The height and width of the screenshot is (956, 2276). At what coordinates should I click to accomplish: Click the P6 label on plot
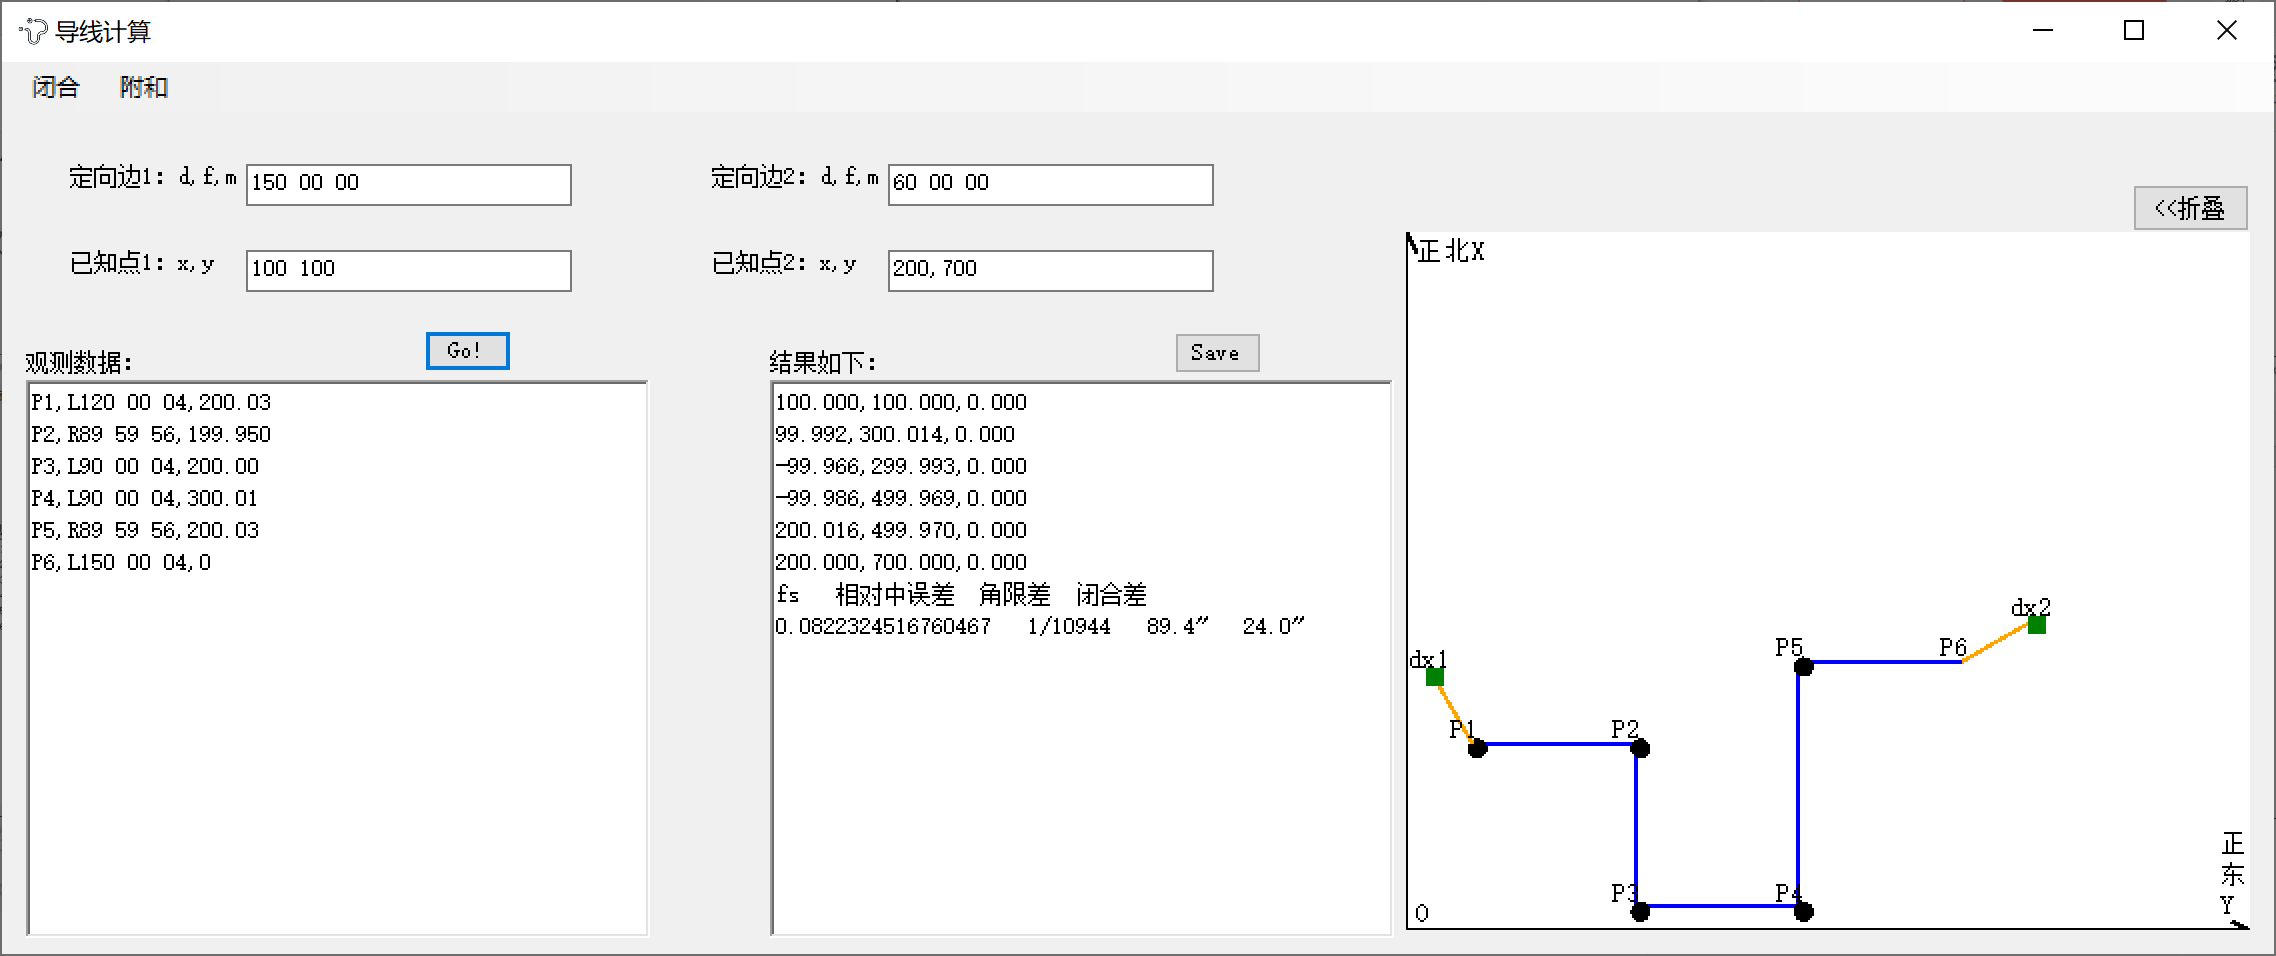tap(1953, 647)
